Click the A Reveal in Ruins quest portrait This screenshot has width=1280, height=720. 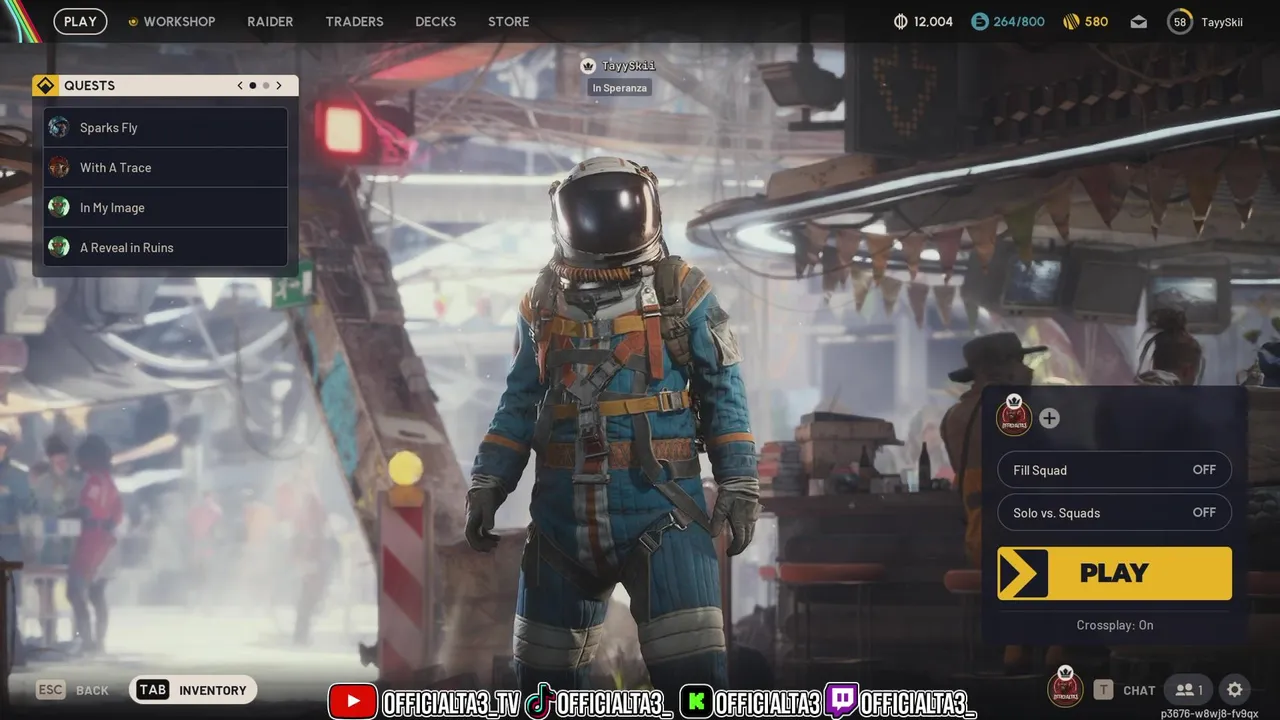pyautogui.click(x=59, y=247)
